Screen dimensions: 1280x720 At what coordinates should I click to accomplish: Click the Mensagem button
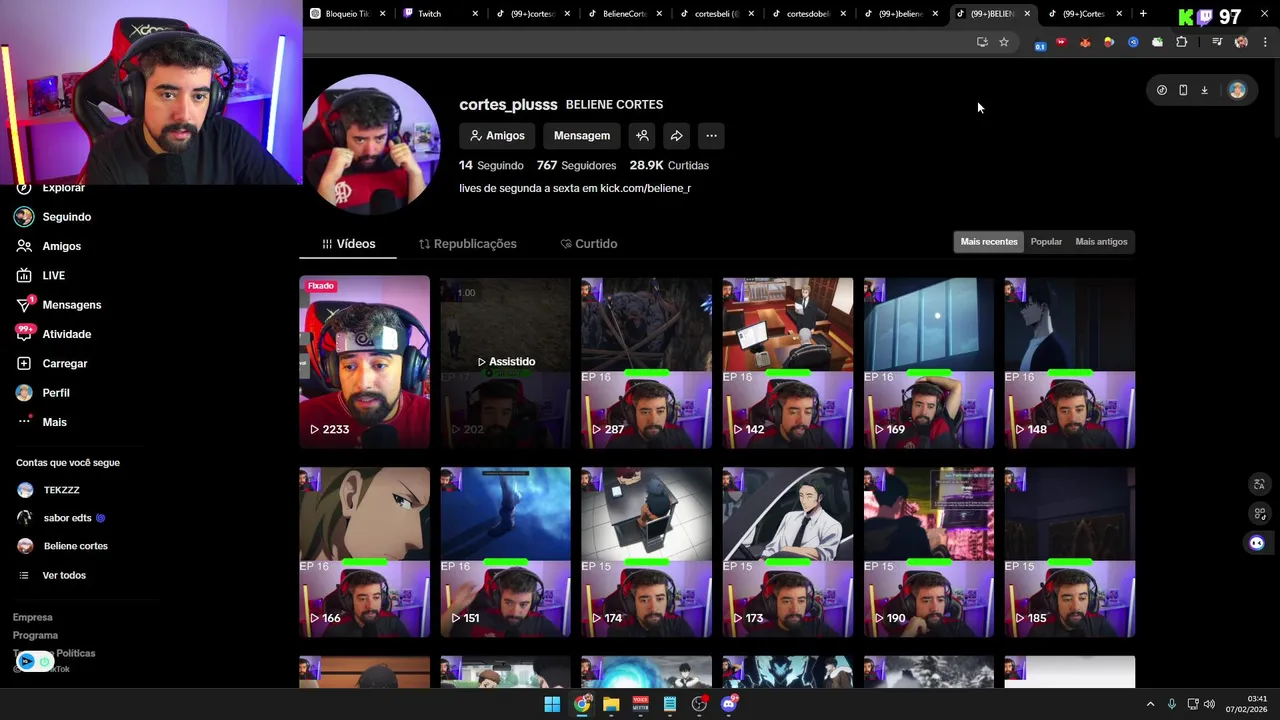tap(582, 136)
